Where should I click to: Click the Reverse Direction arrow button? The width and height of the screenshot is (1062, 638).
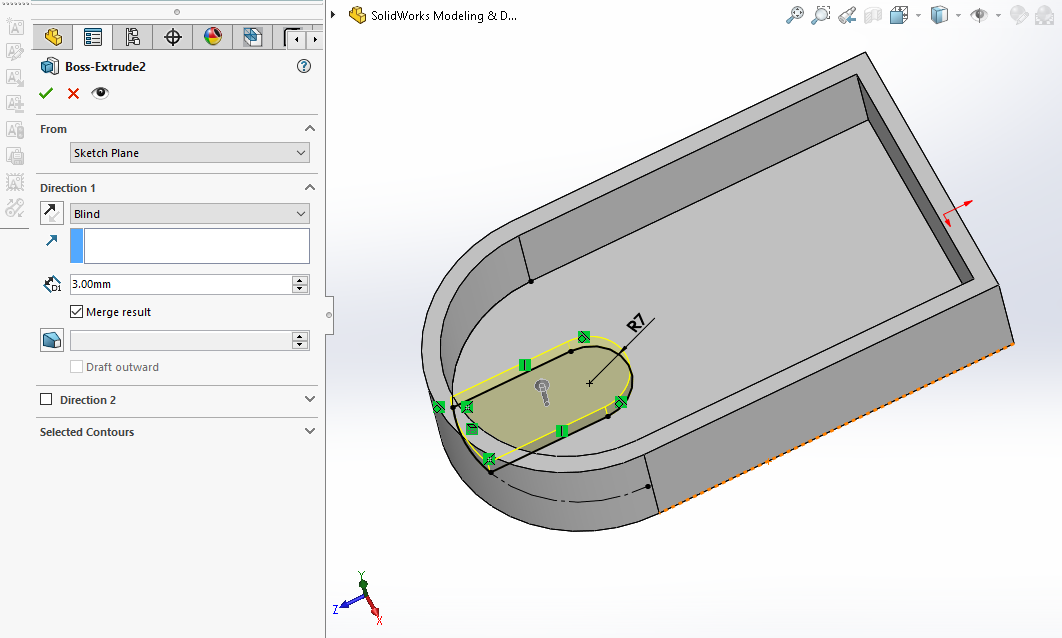(51, 213)
